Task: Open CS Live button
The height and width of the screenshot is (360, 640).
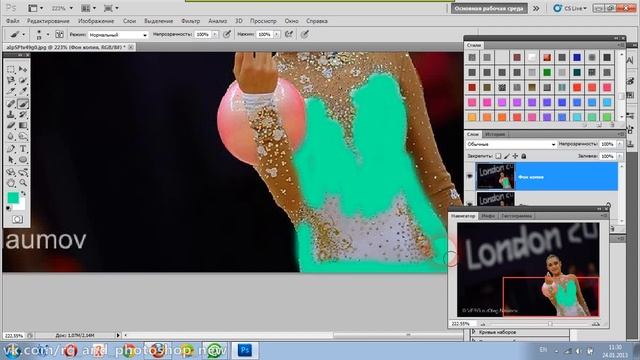Action: (x=570, y=8)
